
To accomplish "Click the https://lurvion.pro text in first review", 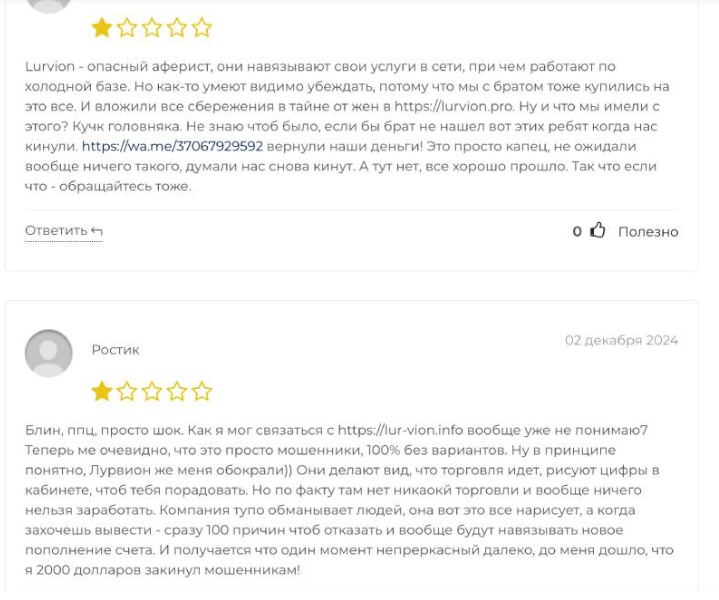I will (x=454, y=106).
